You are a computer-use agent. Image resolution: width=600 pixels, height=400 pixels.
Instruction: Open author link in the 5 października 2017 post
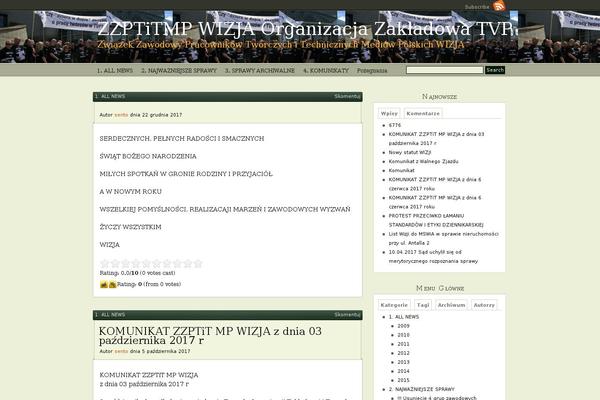tap(121, 351)
